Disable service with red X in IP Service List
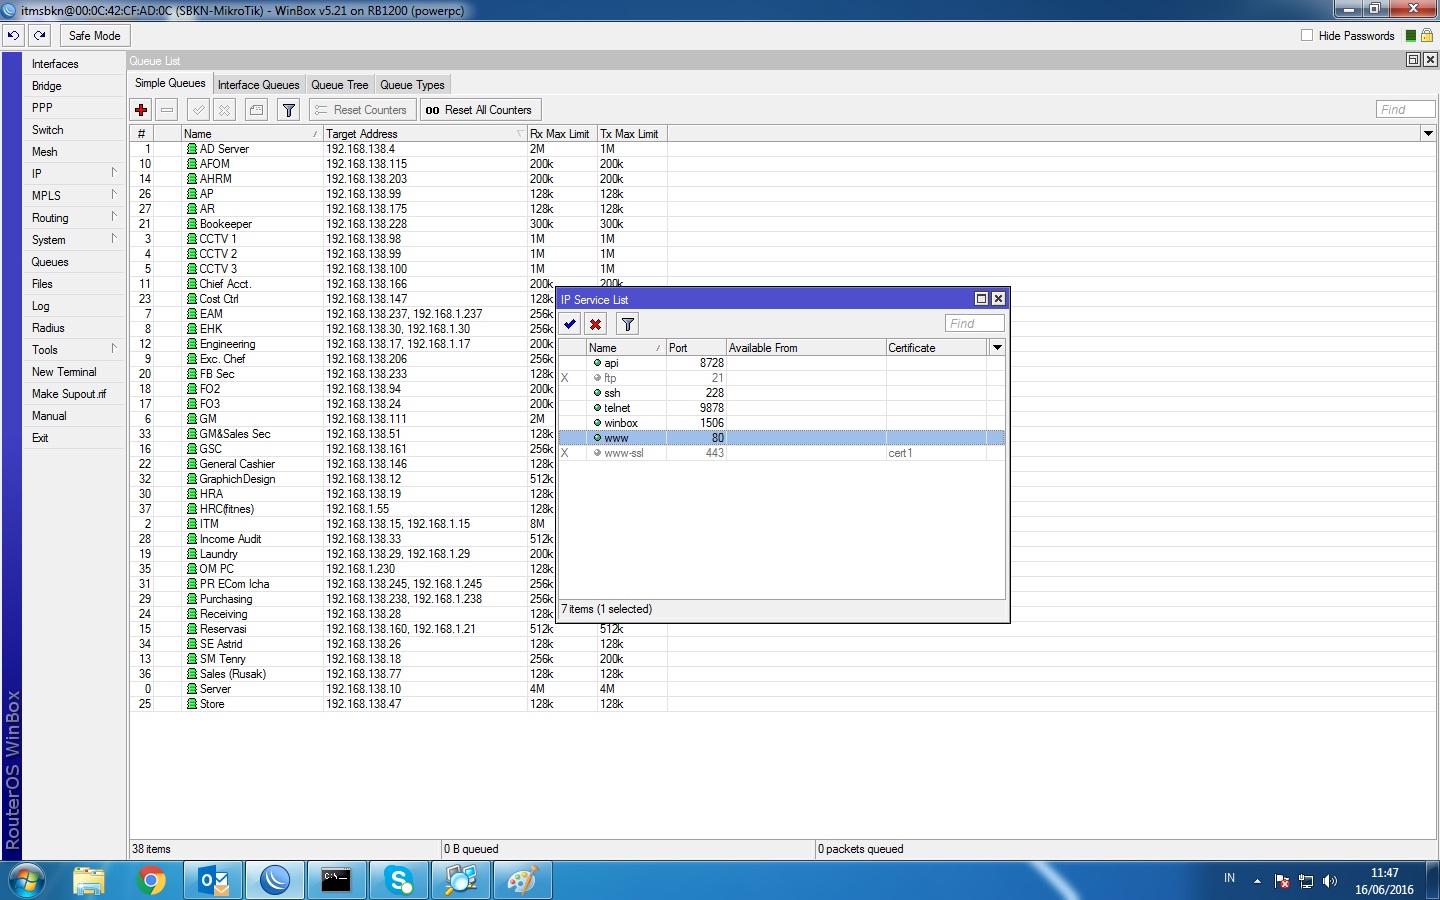The image size is (1440, 900). click(x=596, y=324)
